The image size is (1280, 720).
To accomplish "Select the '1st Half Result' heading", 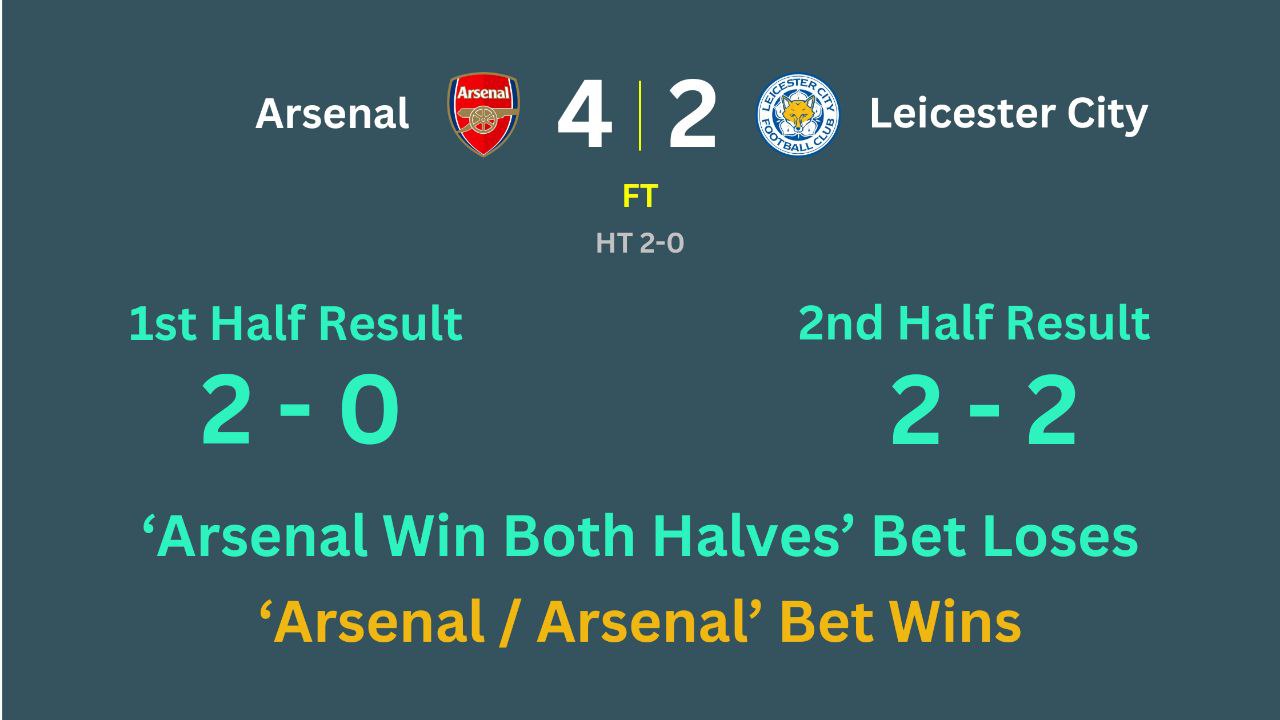I will pyautogui.click(x=296, y=324).
